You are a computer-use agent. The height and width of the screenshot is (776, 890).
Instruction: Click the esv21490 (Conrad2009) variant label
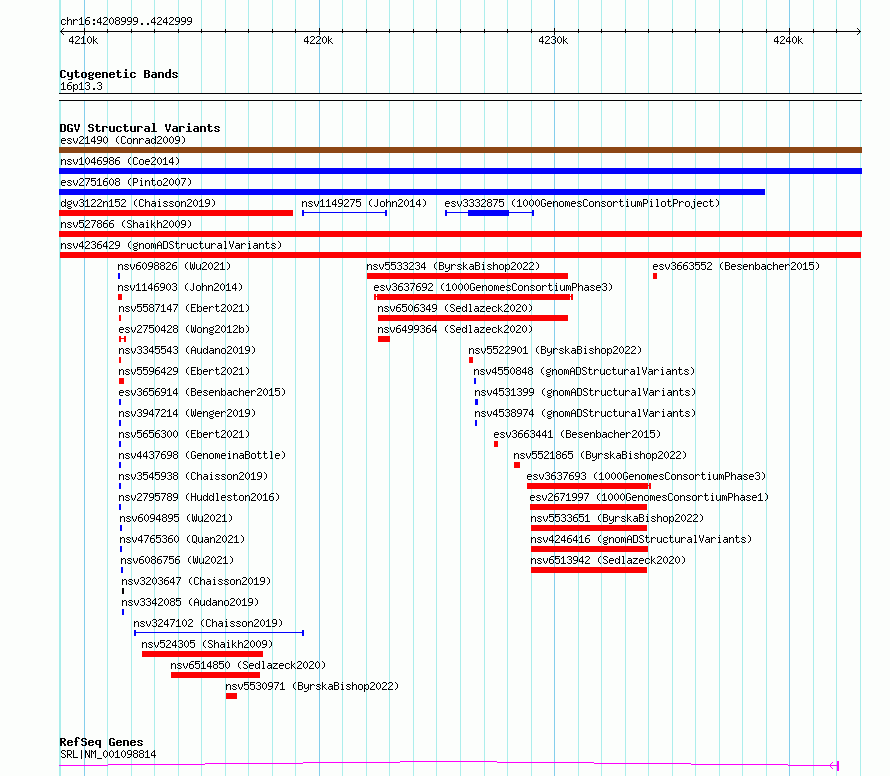123,140
